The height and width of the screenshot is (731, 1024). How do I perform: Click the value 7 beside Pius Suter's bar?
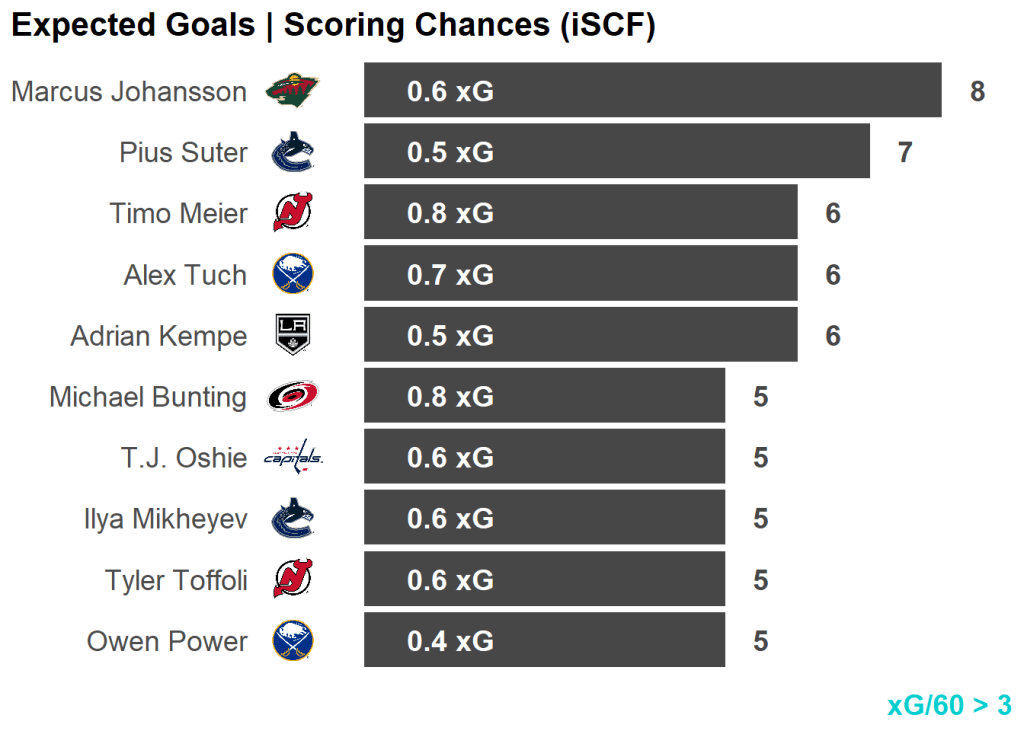[x=904, y=153]
